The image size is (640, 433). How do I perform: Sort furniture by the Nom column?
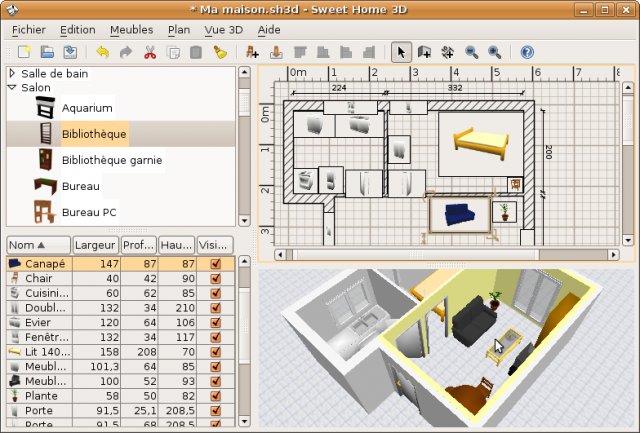[38, 245]
